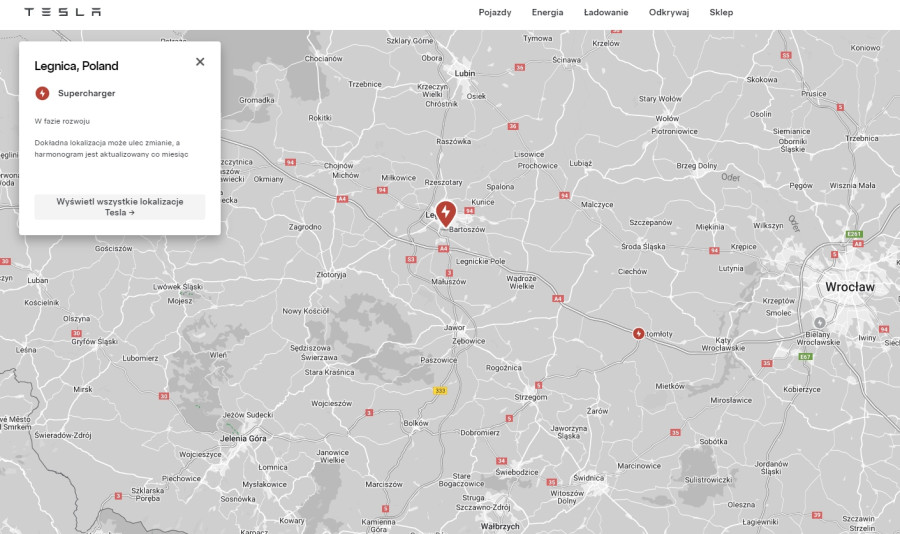Viewport: 900px width, 534px height.
Task: Click the Jawor town label
Action: [x=454, y=327]
